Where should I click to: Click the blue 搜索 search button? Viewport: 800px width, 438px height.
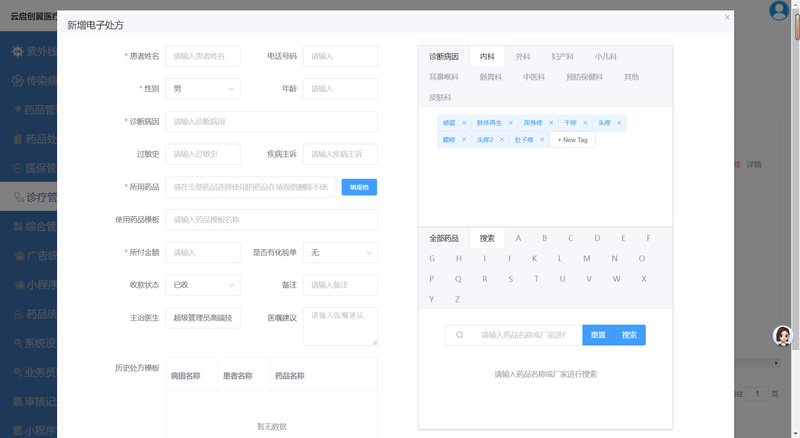[x=629, y=335]
